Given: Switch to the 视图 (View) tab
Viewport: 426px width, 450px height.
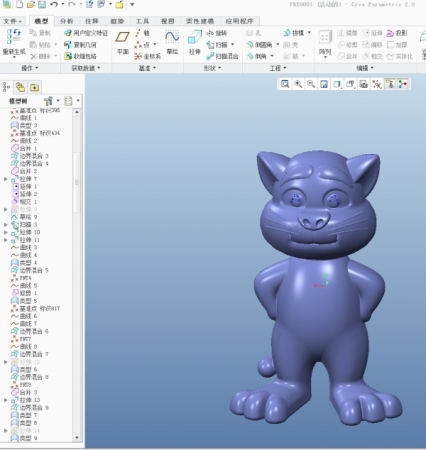Looking at the screenshot, I should 167,21.
